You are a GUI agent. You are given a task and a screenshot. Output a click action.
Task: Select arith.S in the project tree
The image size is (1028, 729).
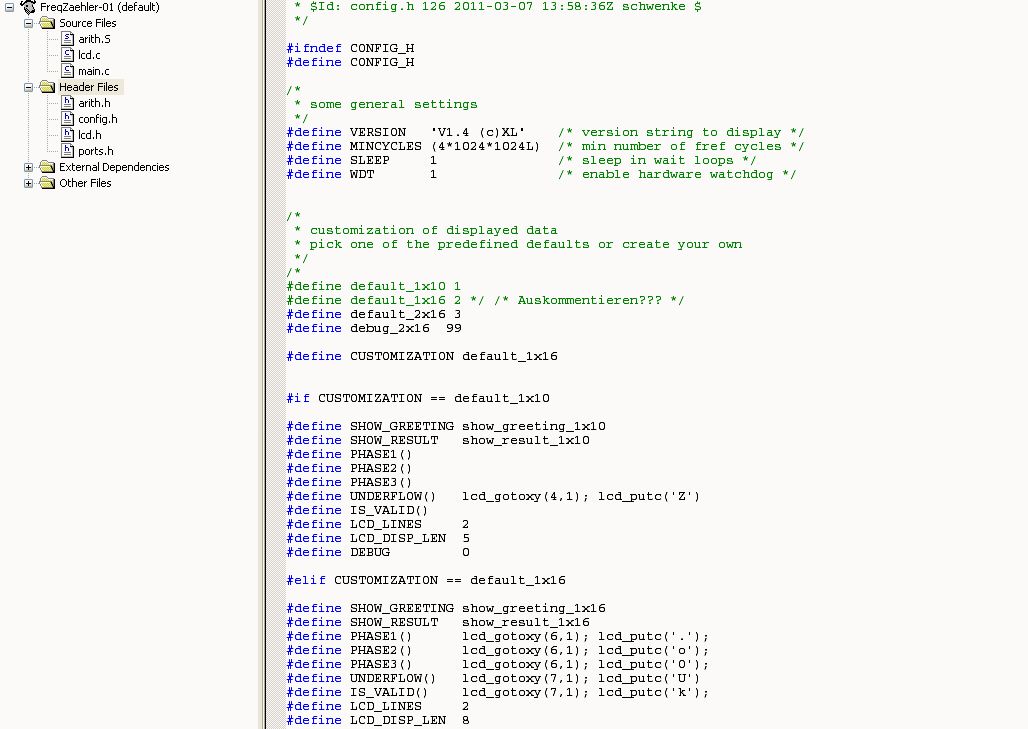pos(94,39)
